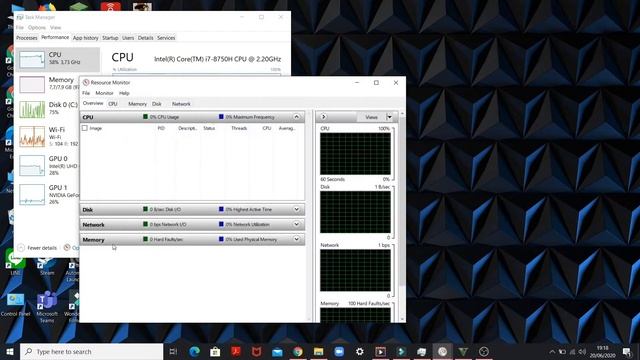Select GPU 0 in Task Manager sidebar
Viewport: 640px width, 360px height.
click(x=48, y=165)
